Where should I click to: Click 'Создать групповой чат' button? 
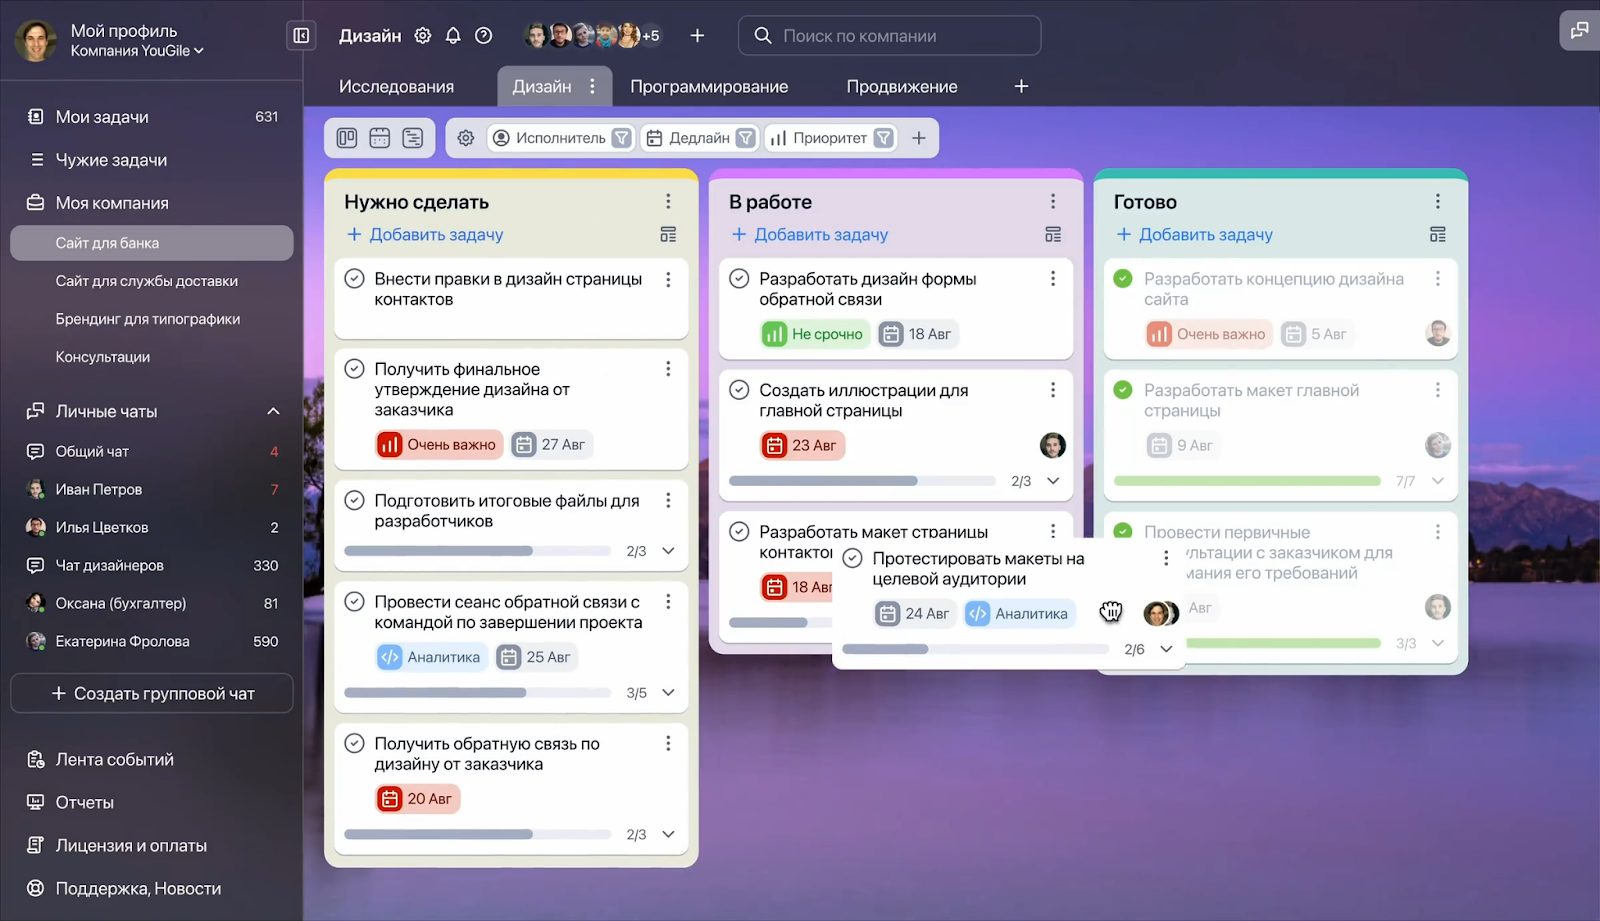click(x=152, y=693)
